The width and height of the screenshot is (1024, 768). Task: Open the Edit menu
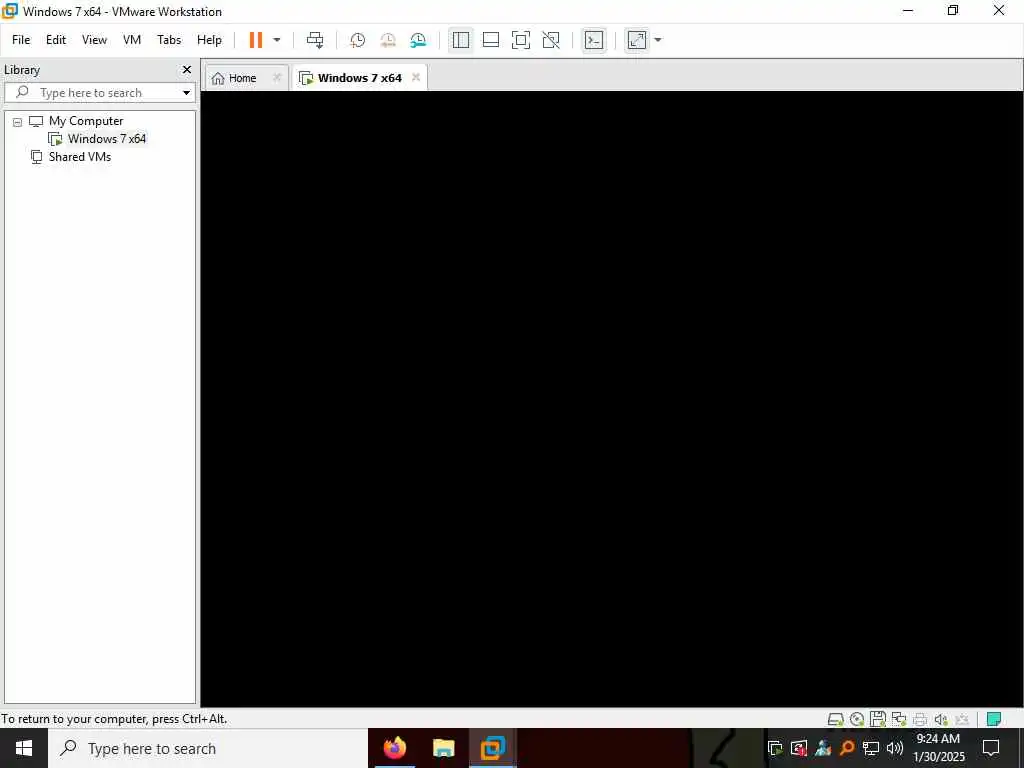[56, 40]
